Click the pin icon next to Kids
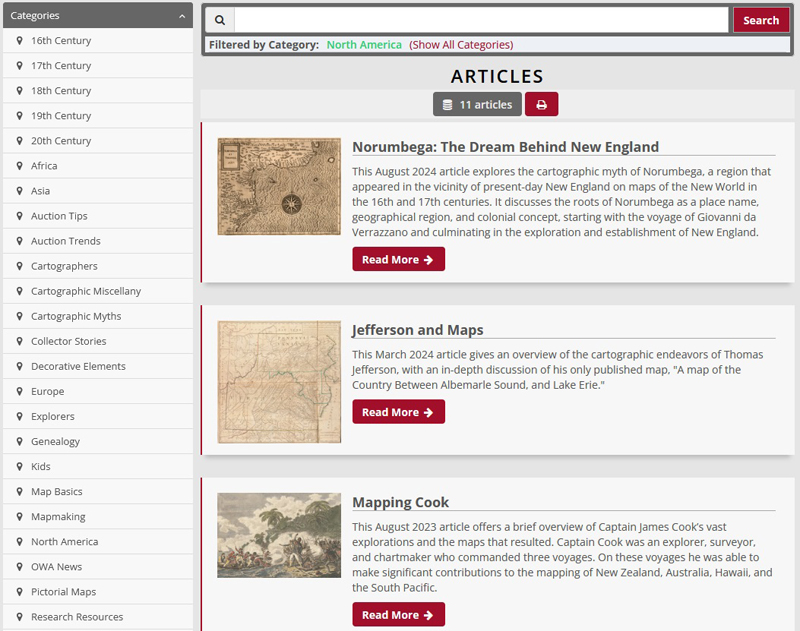This screenshot has height=631, width=800. coord(19,466)
